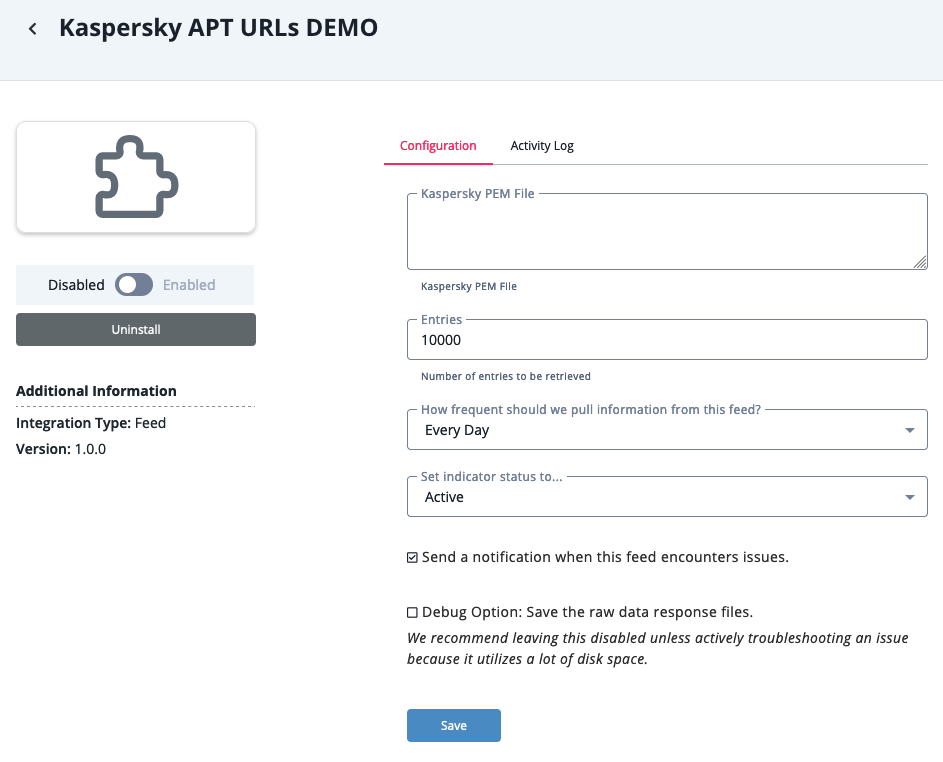
Task: Uncheck Send a notification on feed issues
Action: pos(412,558)
